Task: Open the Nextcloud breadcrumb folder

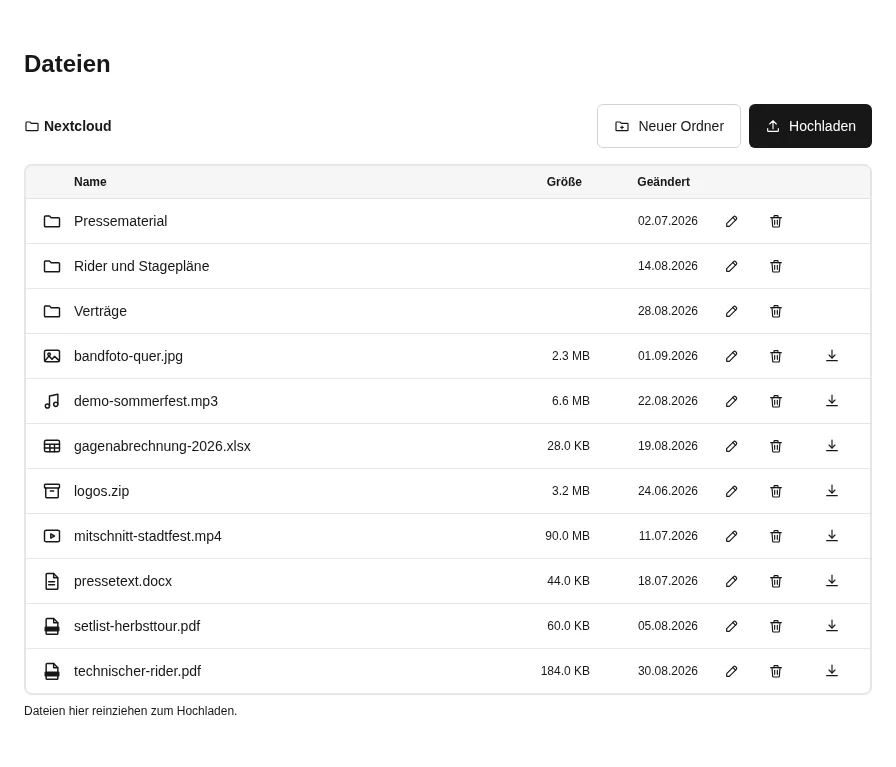Action: [x=68, y=126]
